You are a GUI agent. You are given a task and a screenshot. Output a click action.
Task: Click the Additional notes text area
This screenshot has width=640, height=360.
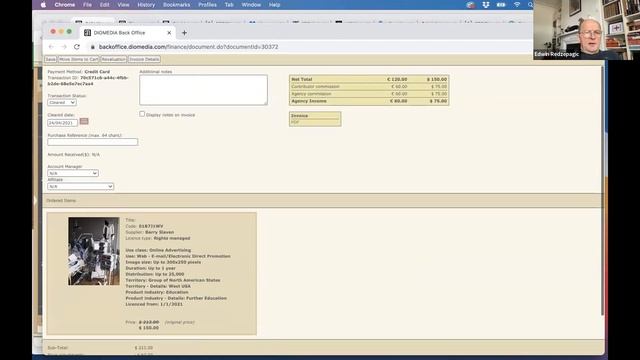tap(203, 90)
